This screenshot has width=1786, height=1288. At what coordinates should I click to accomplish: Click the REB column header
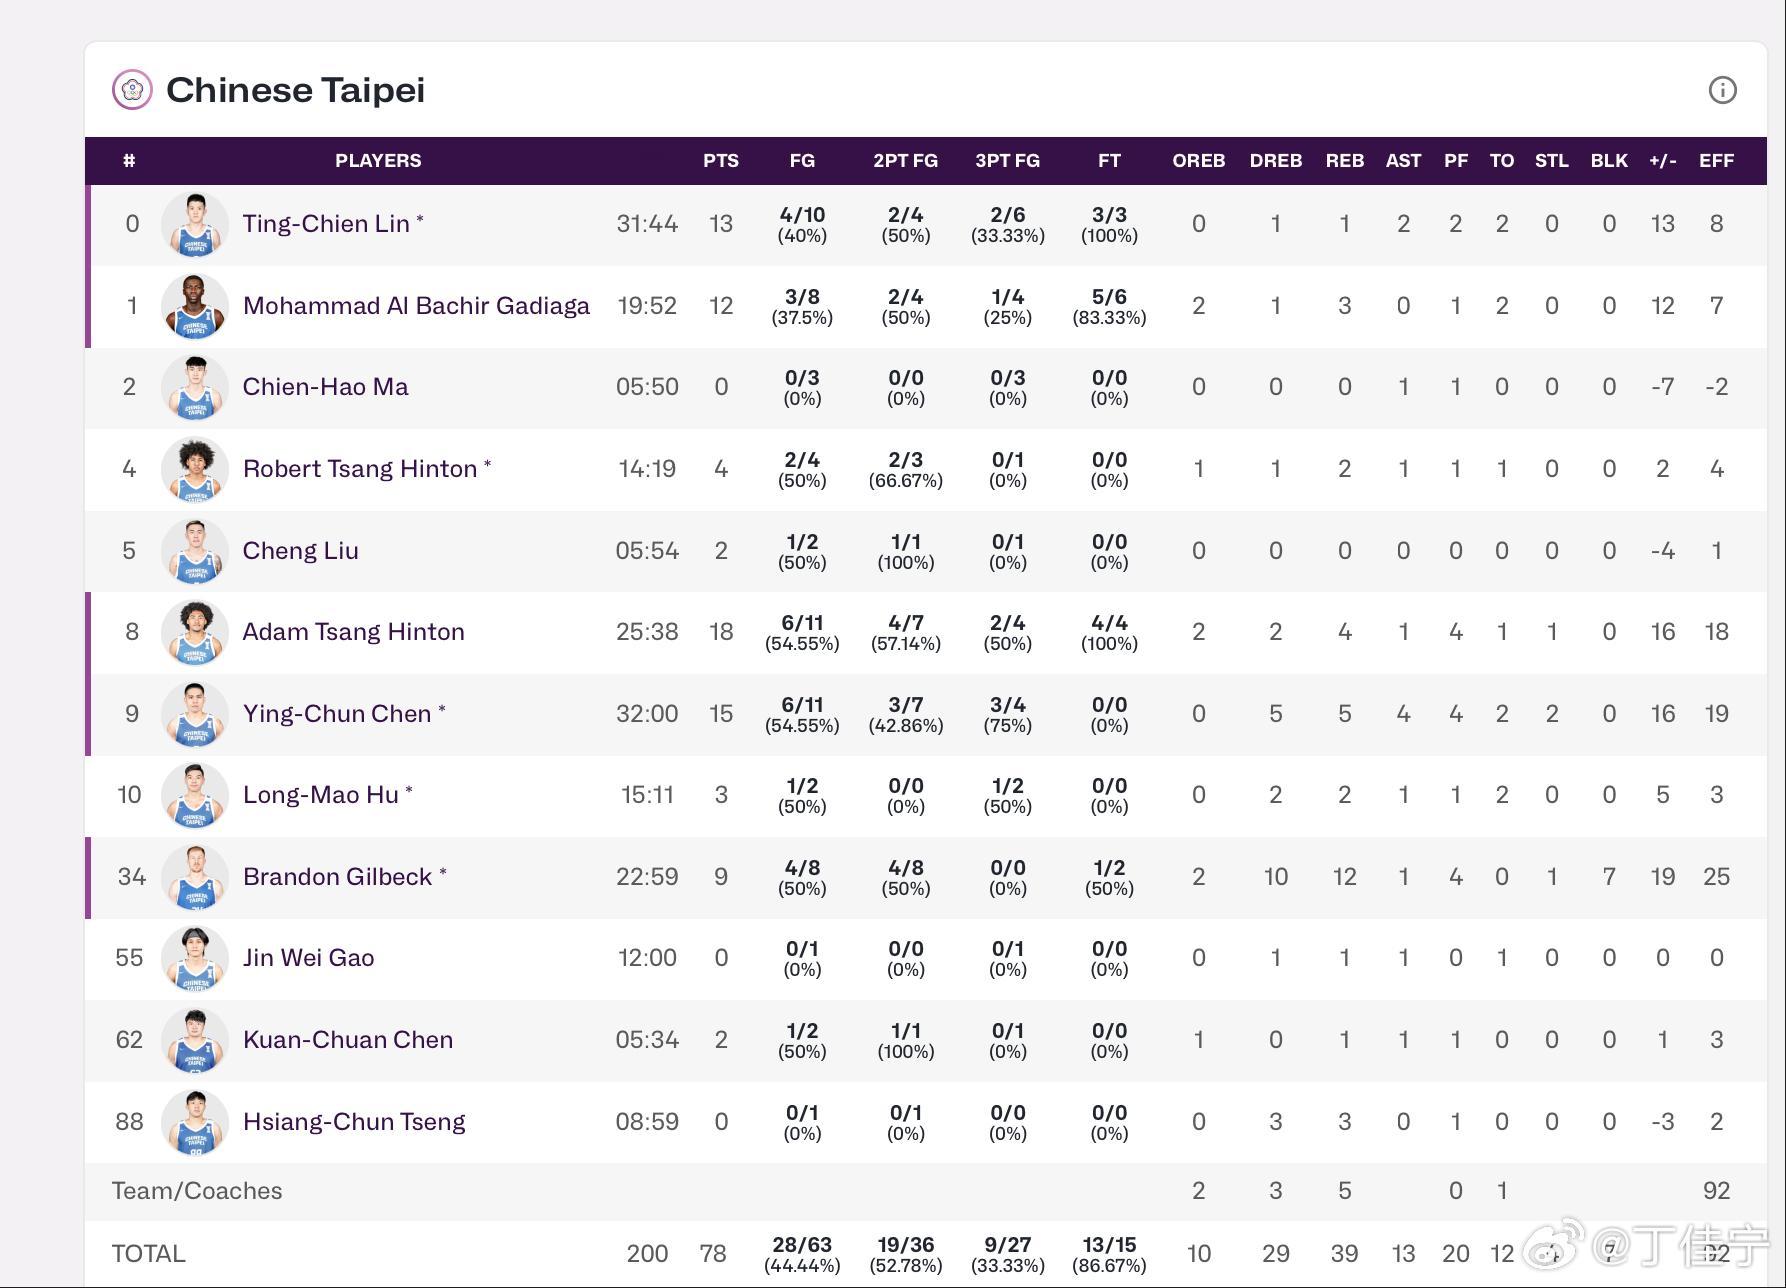[1345, 161]
